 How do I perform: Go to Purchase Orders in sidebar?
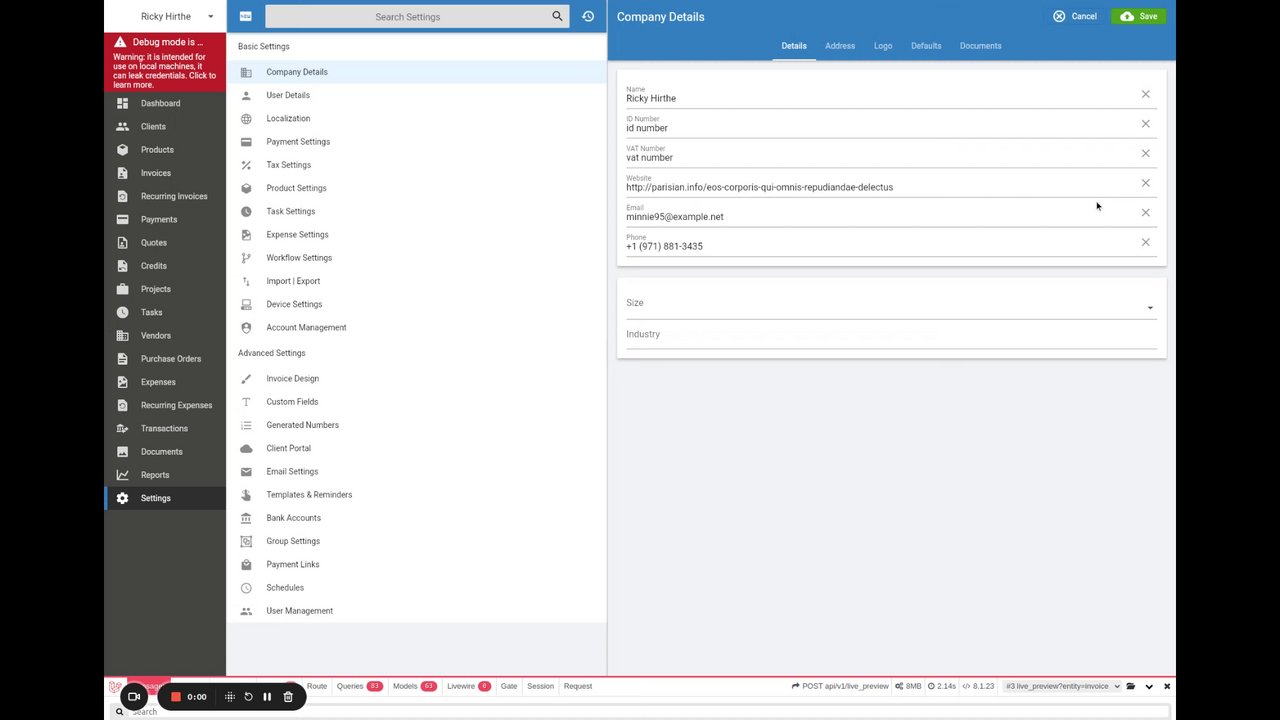click(x=165, y=359)
